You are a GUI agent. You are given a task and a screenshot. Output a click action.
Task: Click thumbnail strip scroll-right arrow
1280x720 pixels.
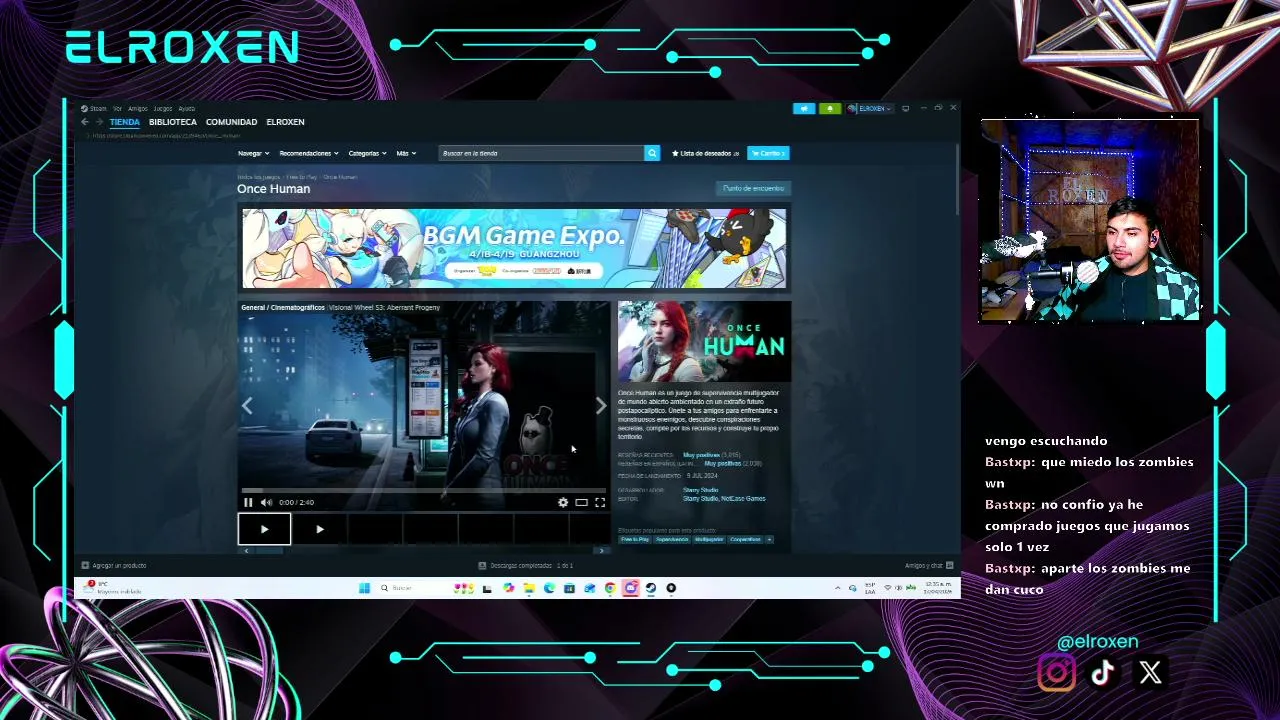click(x=601, y=550)
